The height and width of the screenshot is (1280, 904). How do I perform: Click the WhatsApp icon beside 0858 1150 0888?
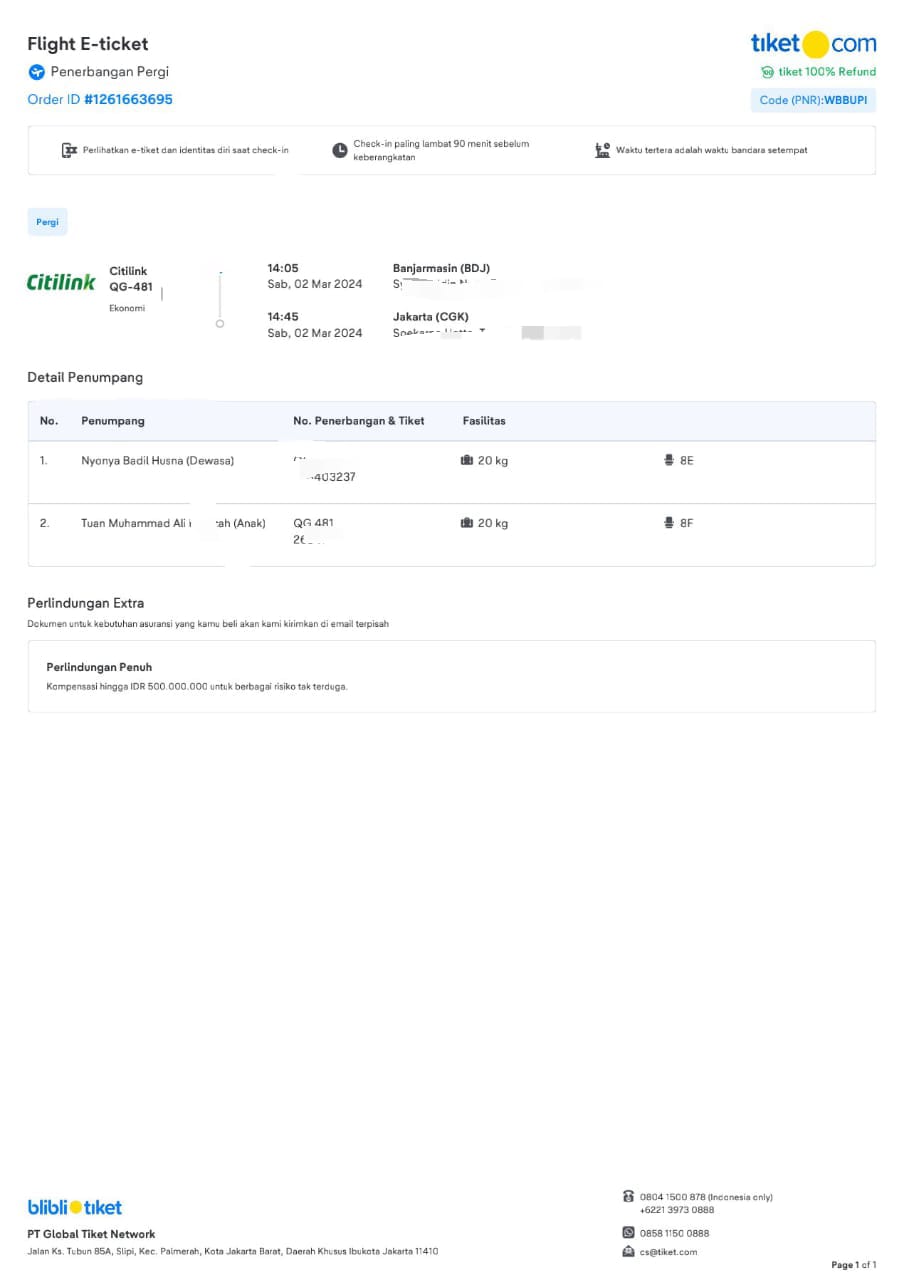click(628, 1233)
